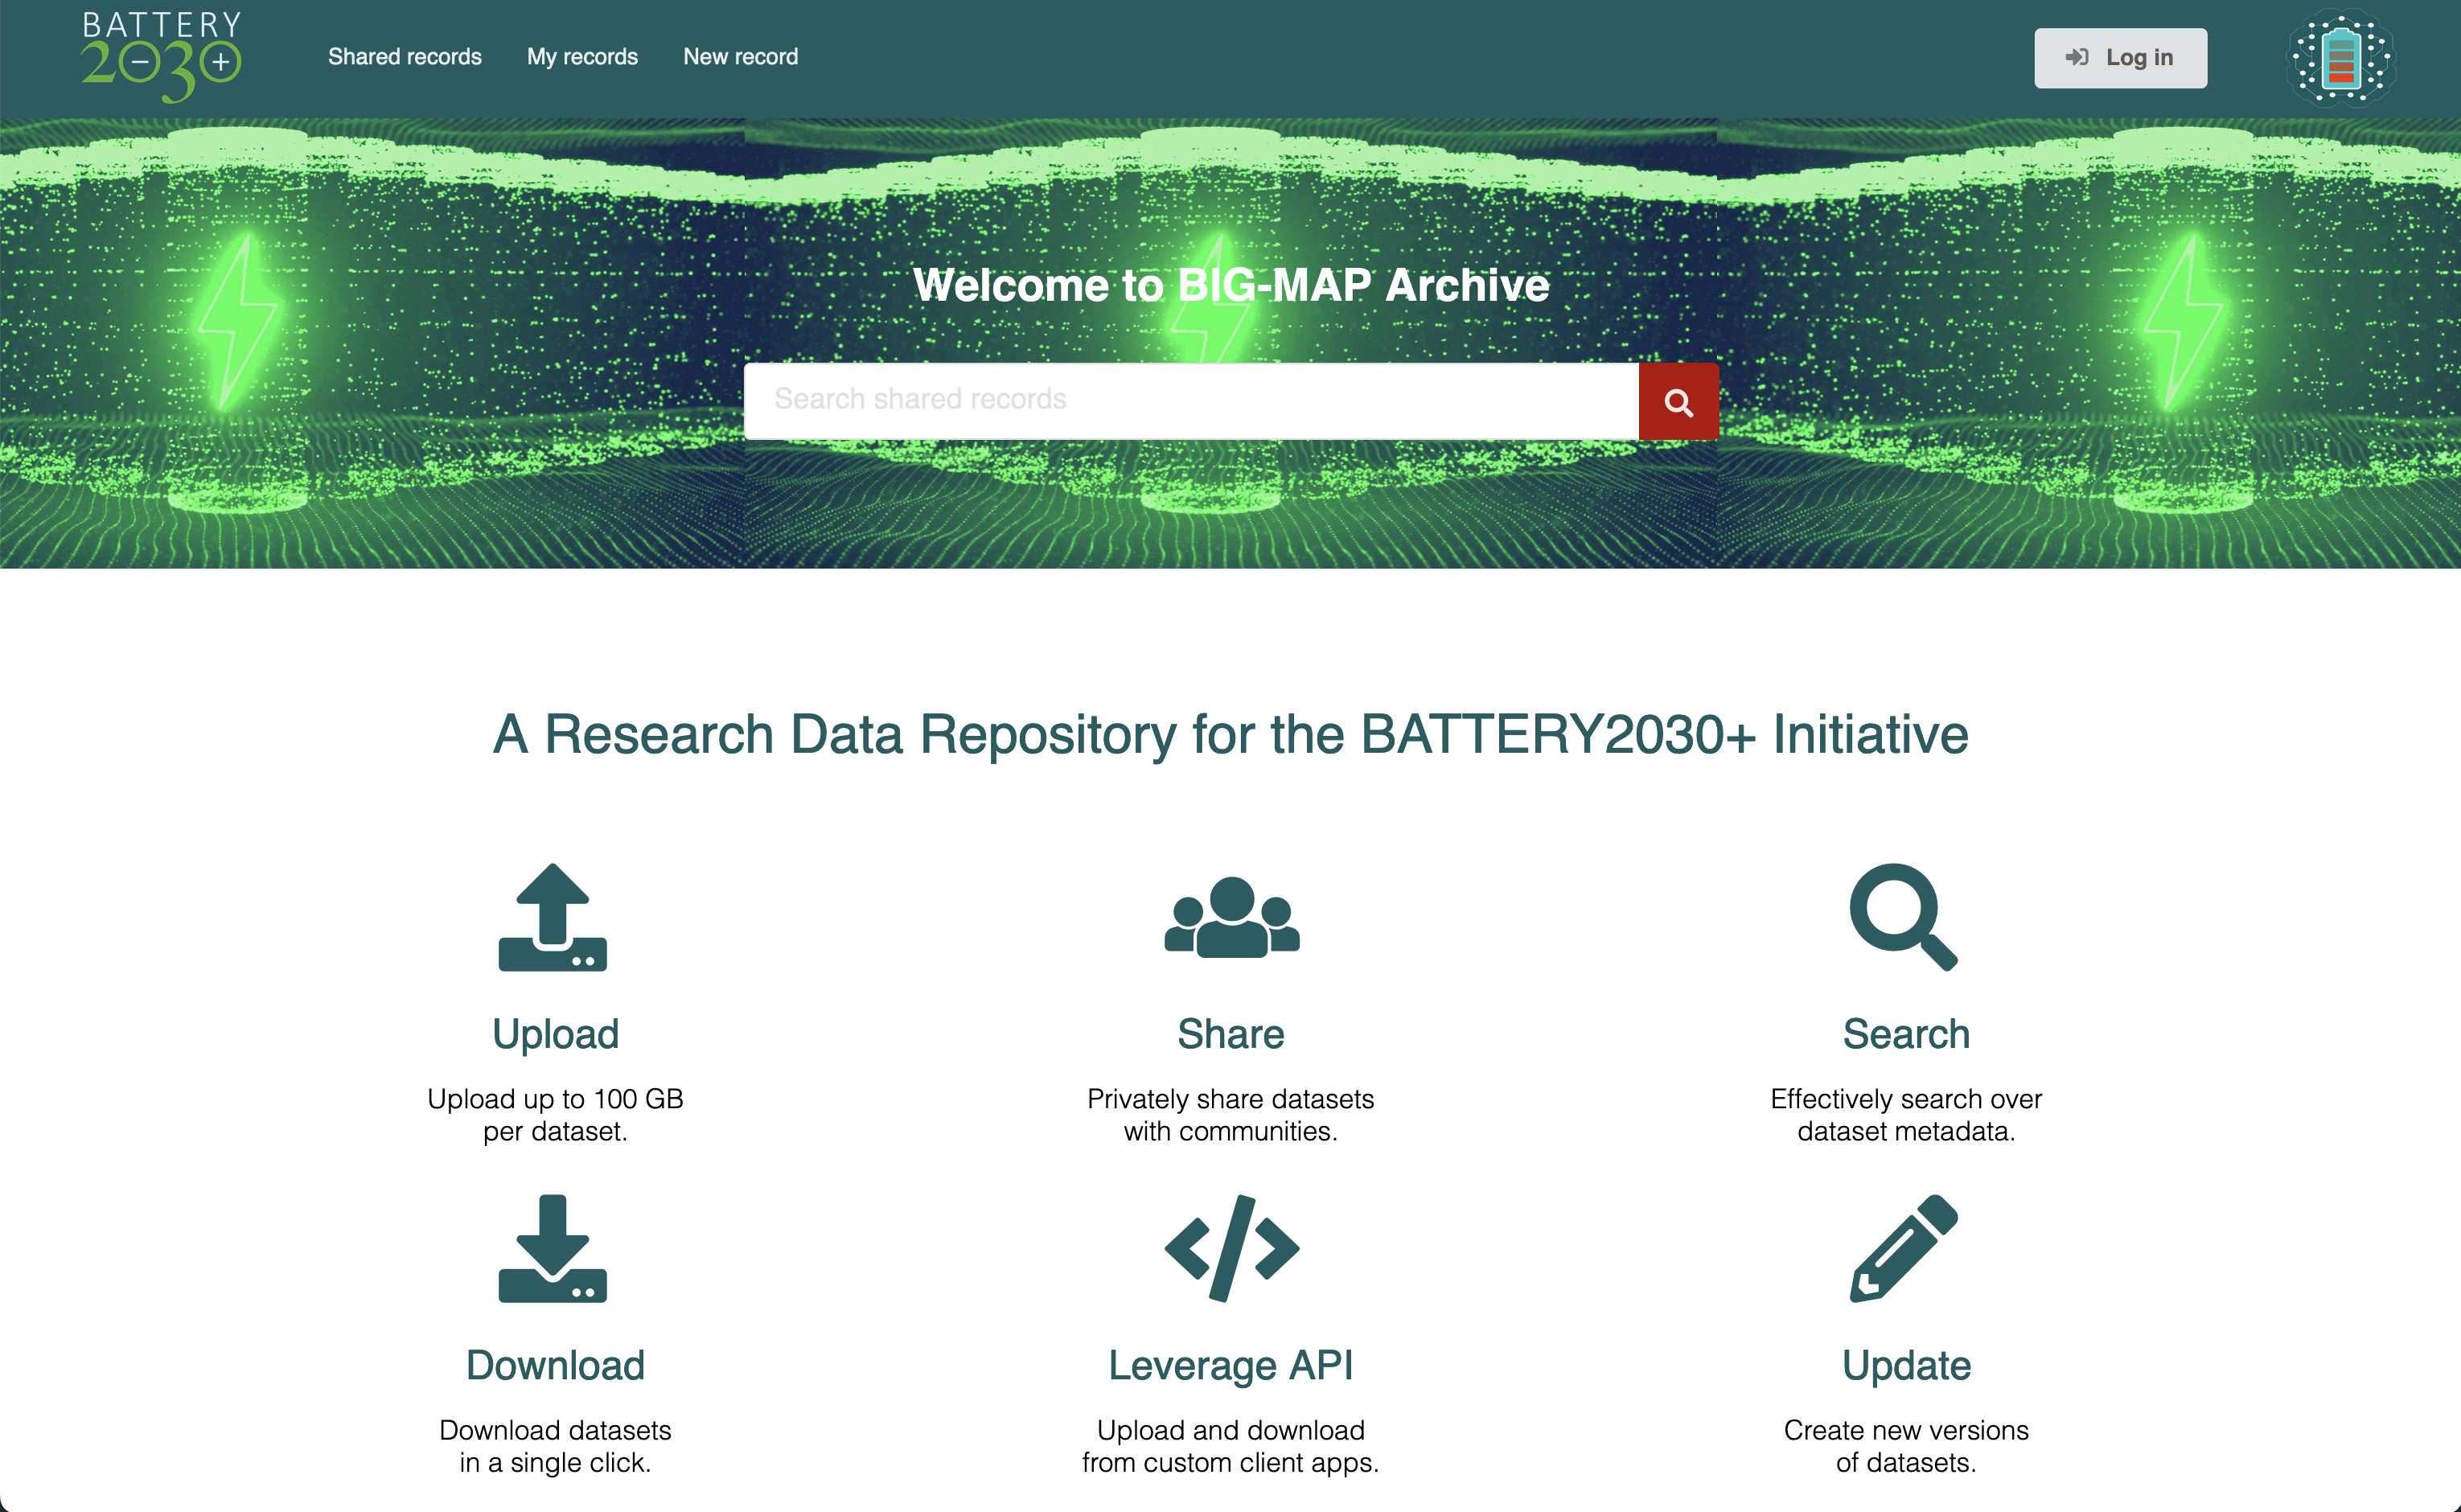Screen dimensions: 2461x1512
Task: Open the Shared records menu item
Action: pyautogui.click(x=405, y=57)
